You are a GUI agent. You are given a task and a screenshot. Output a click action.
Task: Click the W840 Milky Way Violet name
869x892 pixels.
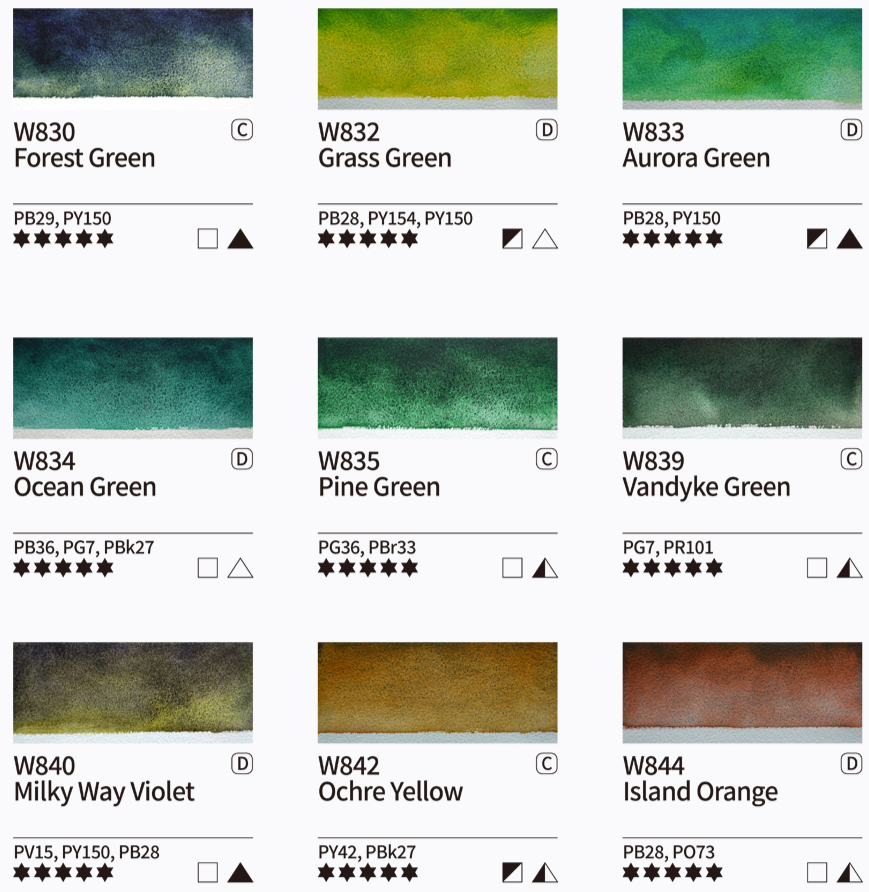coord(104,779)
